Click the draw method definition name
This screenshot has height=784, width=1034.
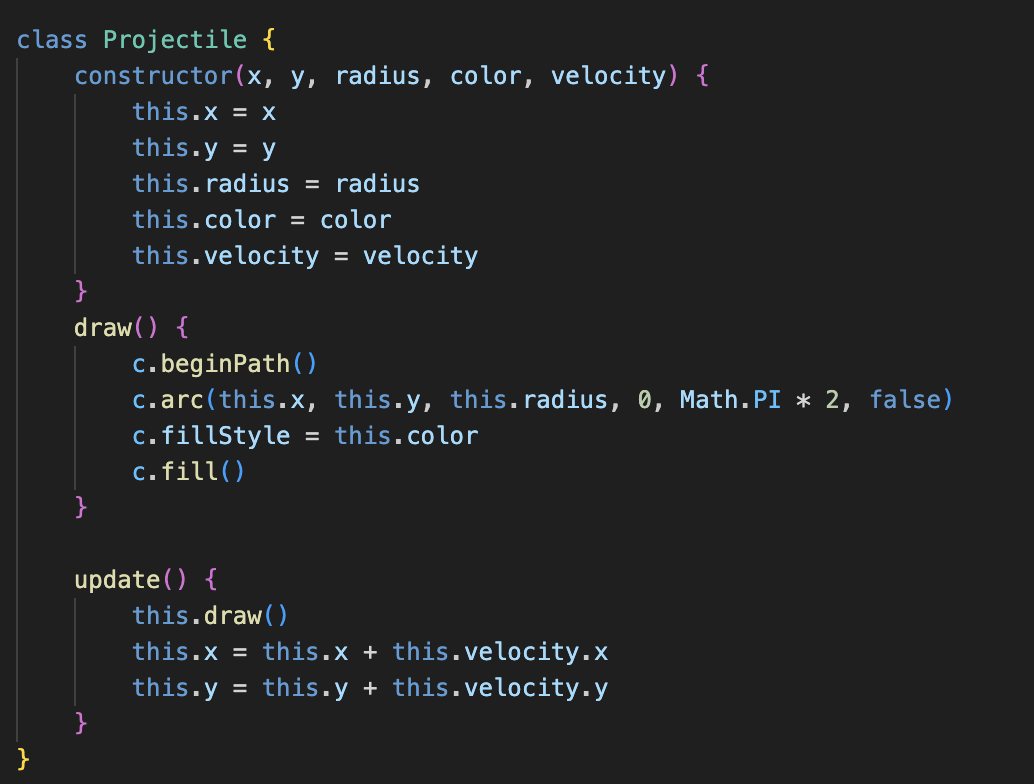(x=104, y=328)
